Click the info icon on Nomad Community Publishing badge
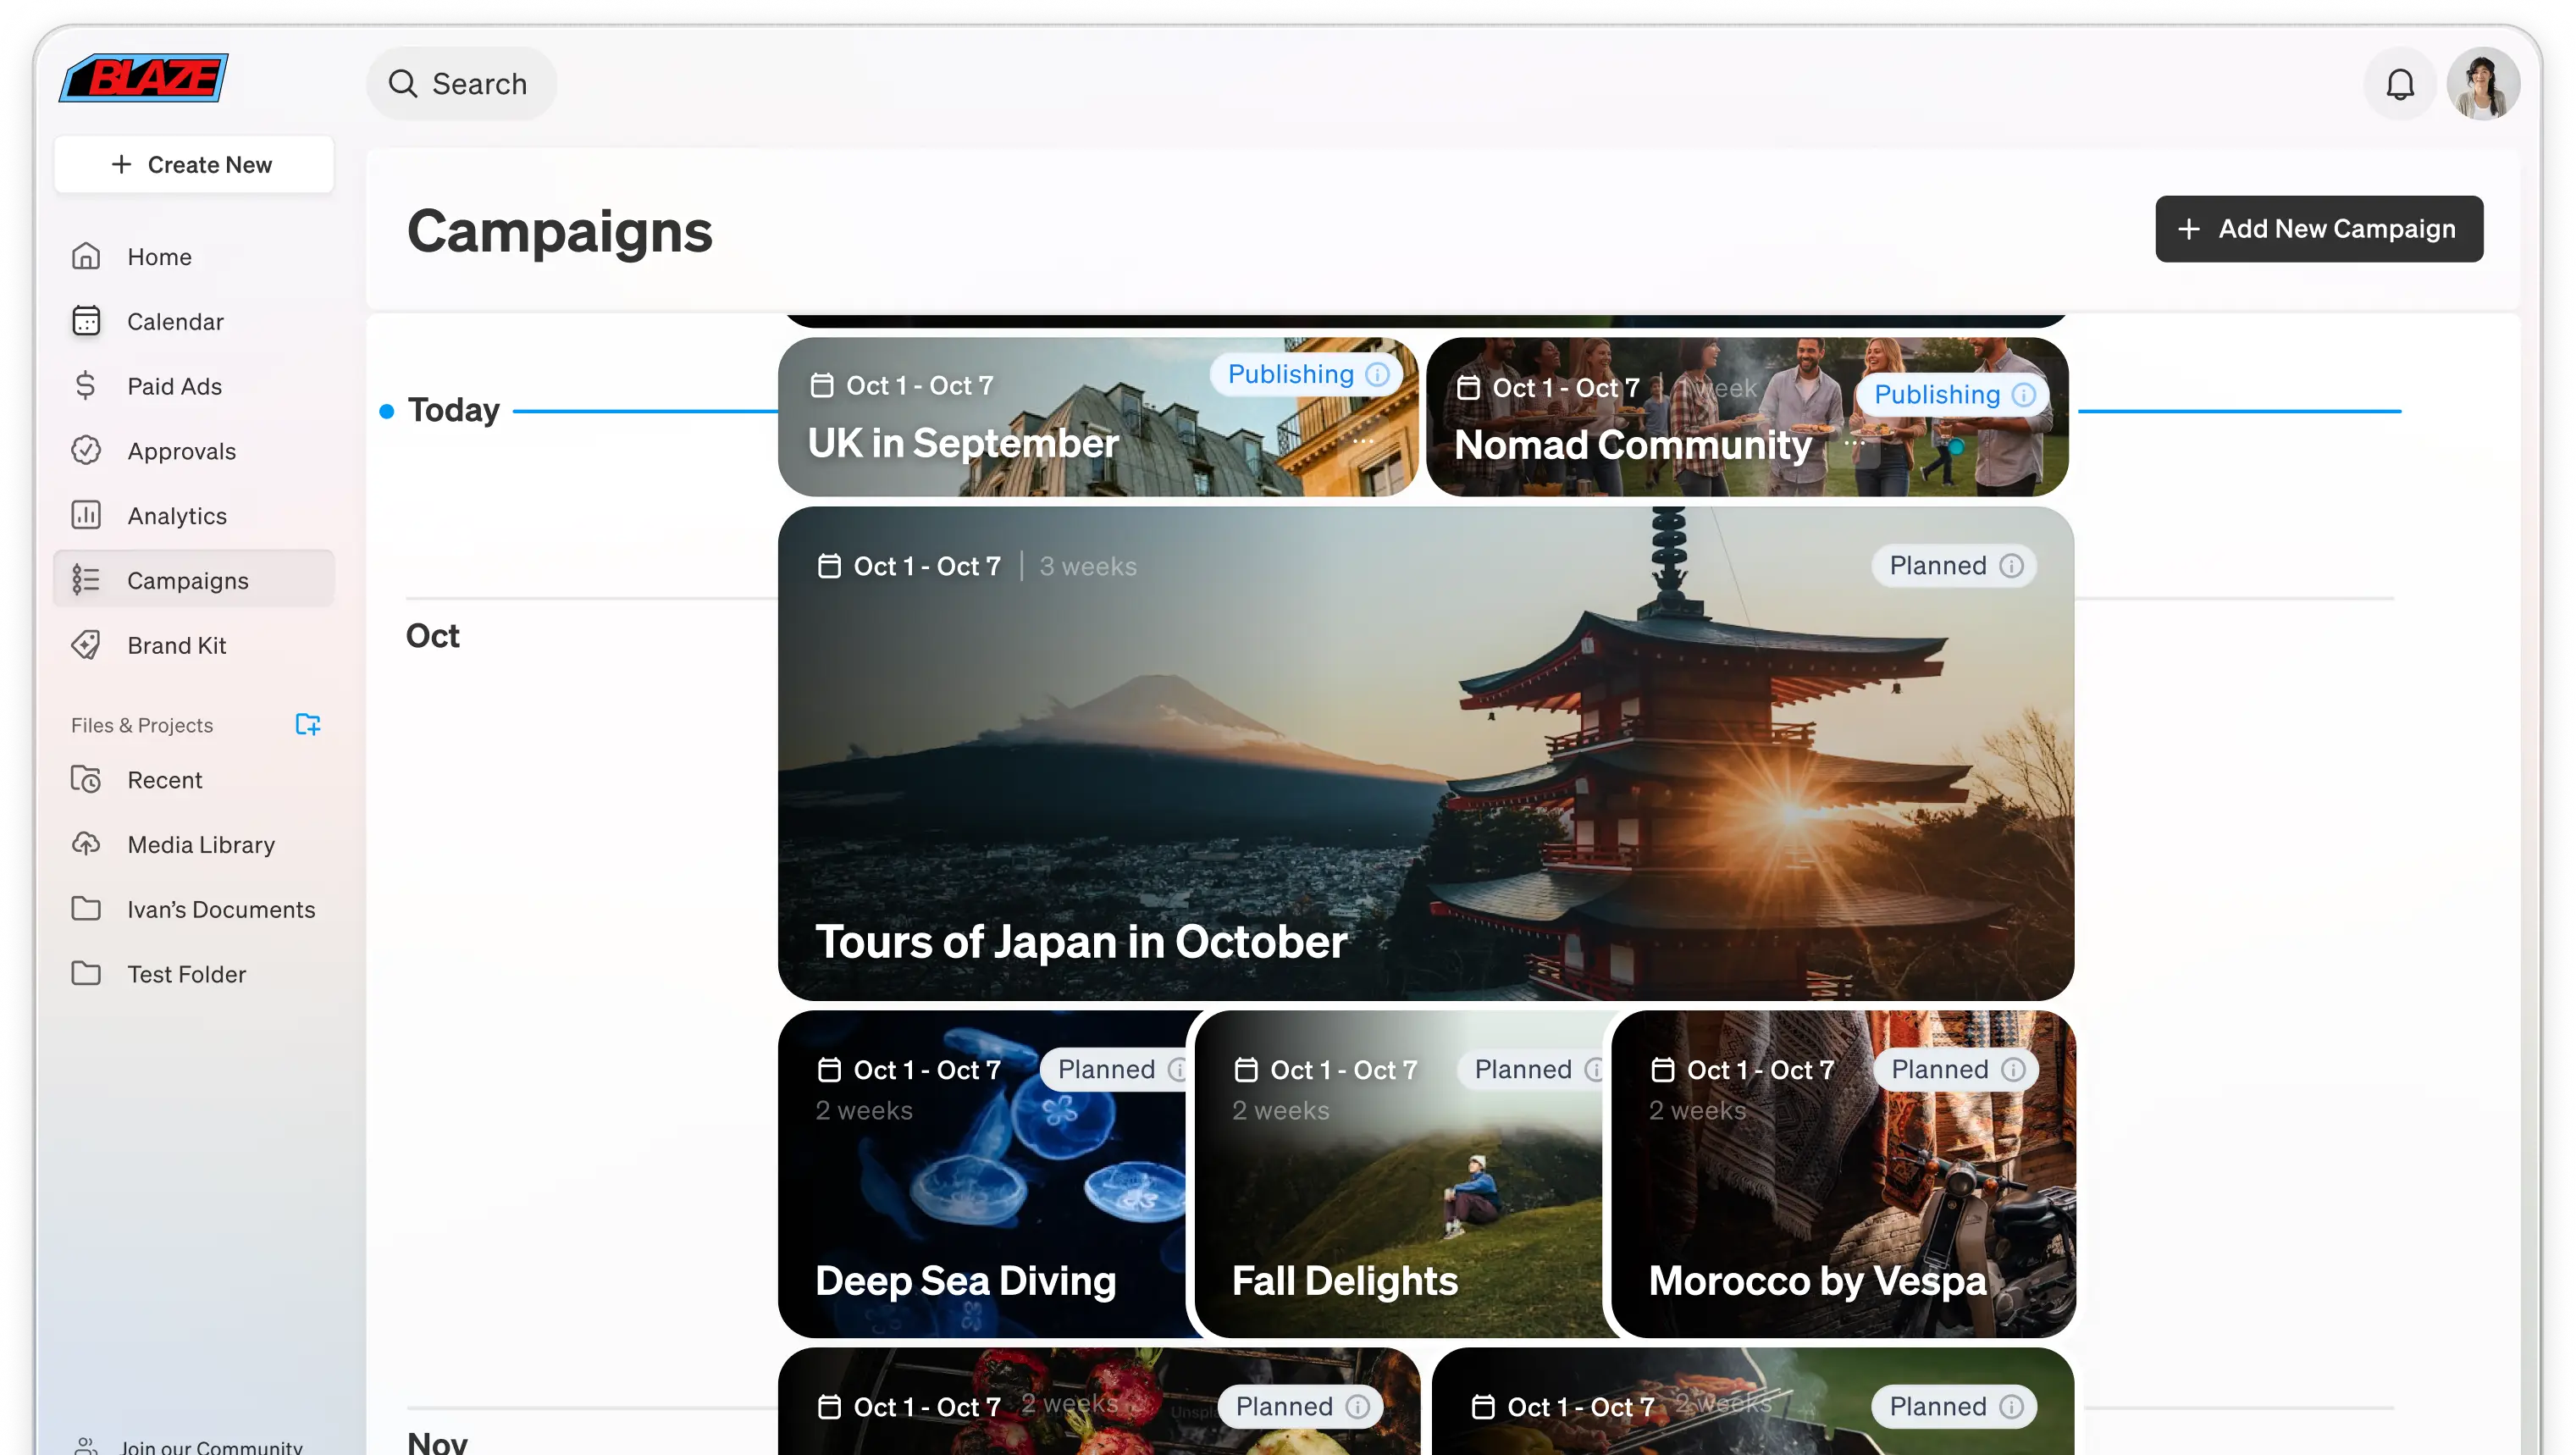This screenshot has height=1455, width=2576. [x=2023, y=395]
